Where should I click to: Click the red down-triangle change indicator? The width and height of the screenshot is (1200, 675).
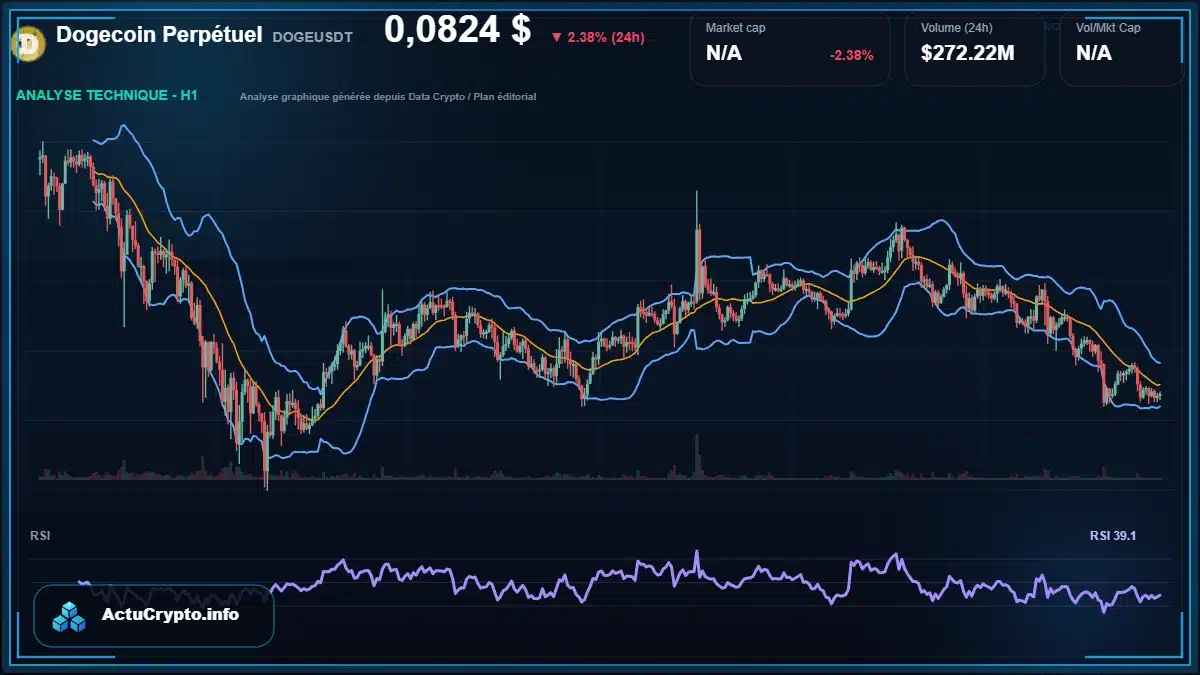(x=556, y=38)
